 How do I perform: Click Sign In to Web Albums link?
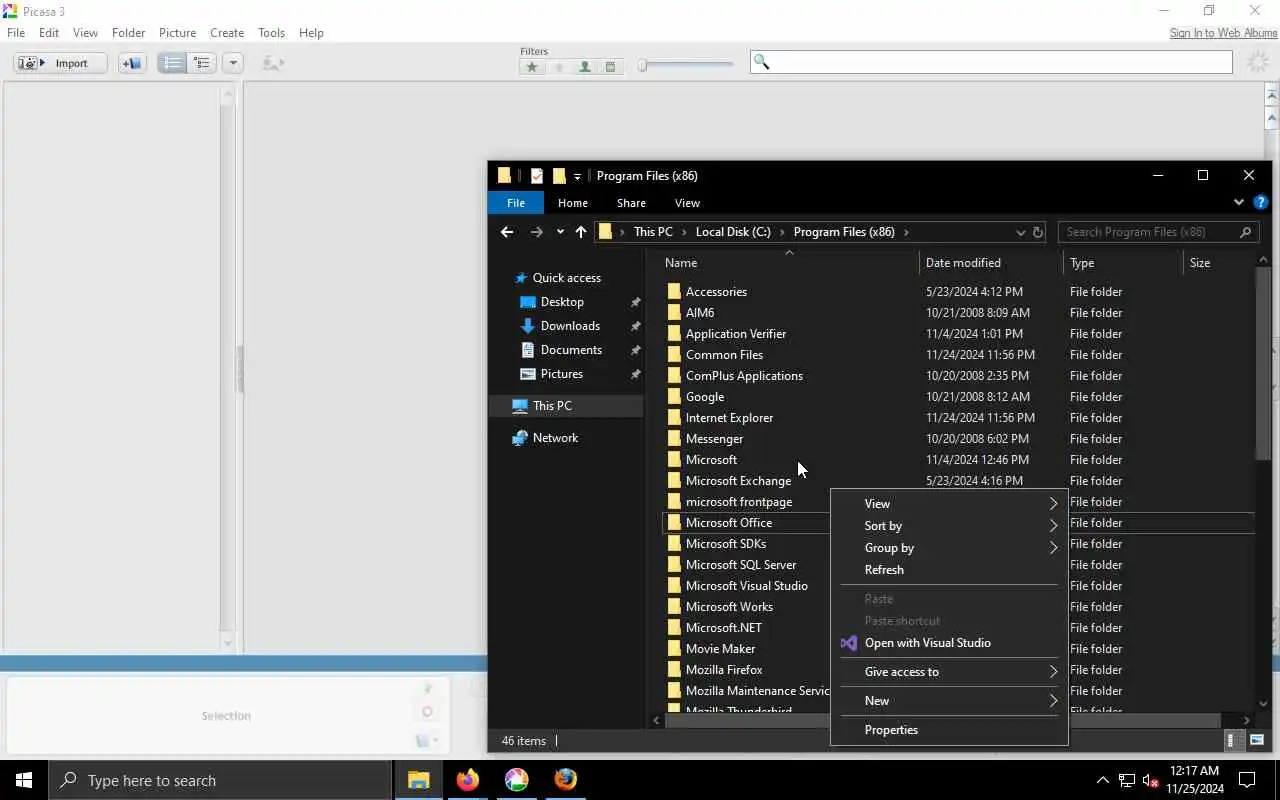(1223, 33)
